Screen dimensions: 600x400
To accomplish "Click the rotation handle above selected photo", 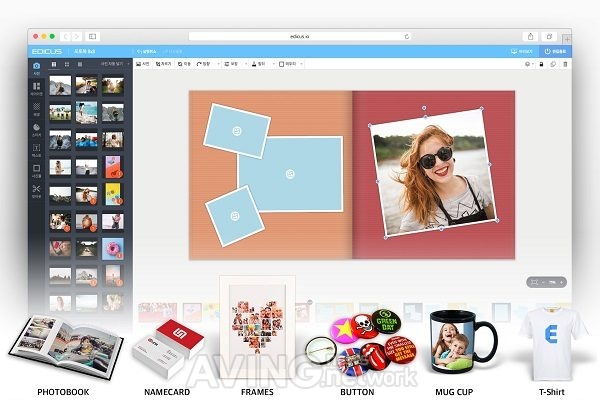I will [x=424, y=108].
